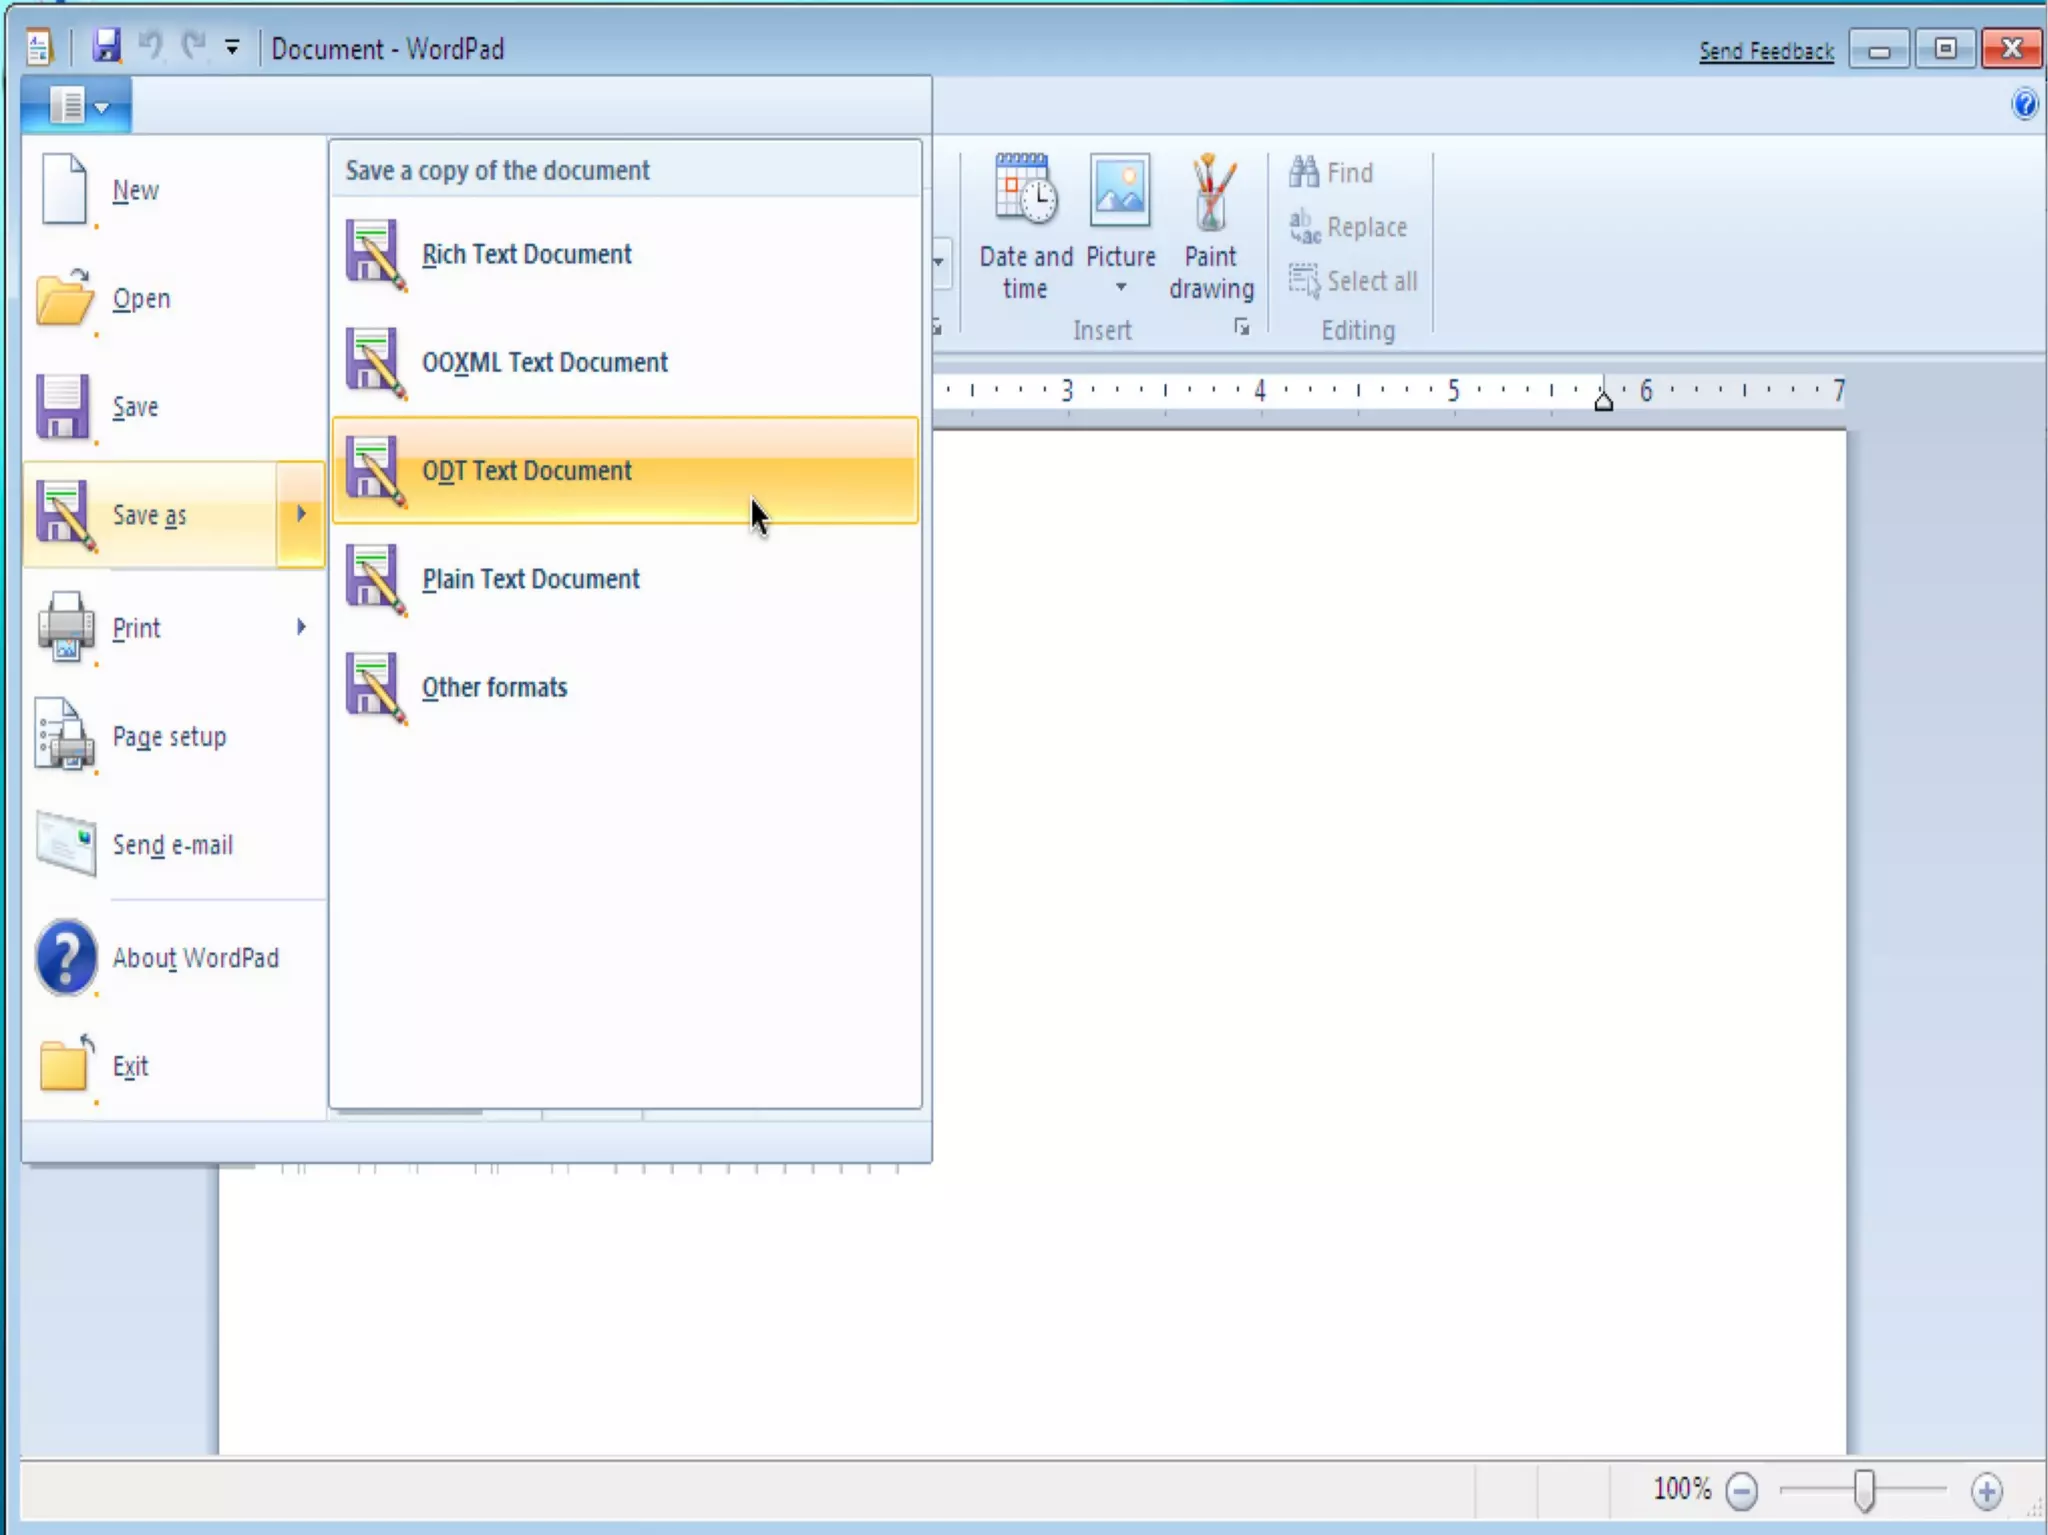
Task: Click the Picture insert icon
Action: click(x=1120, y=189)
